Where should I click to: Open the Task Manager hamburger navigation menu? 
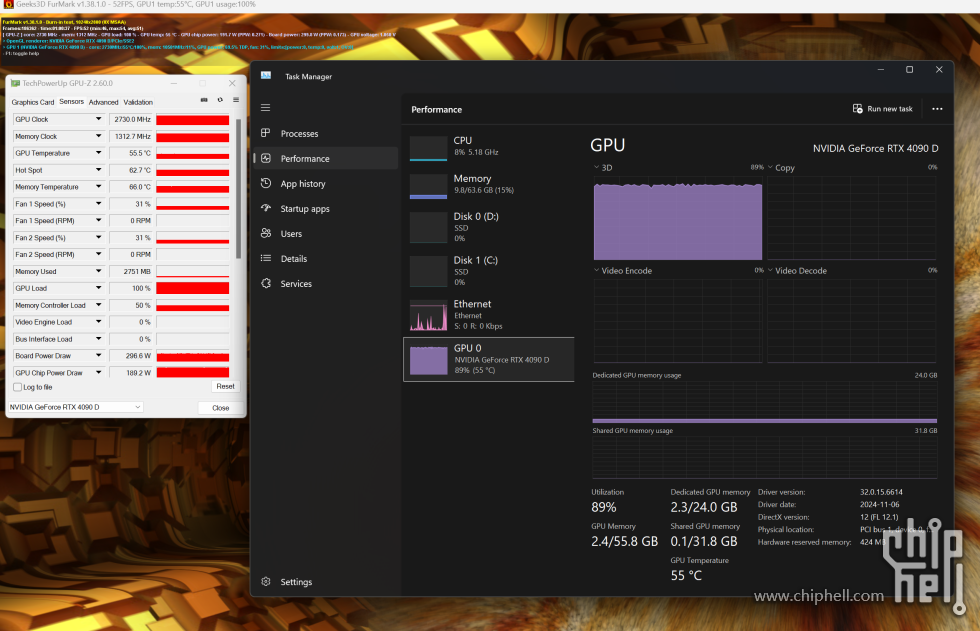[x=266, y=107]
